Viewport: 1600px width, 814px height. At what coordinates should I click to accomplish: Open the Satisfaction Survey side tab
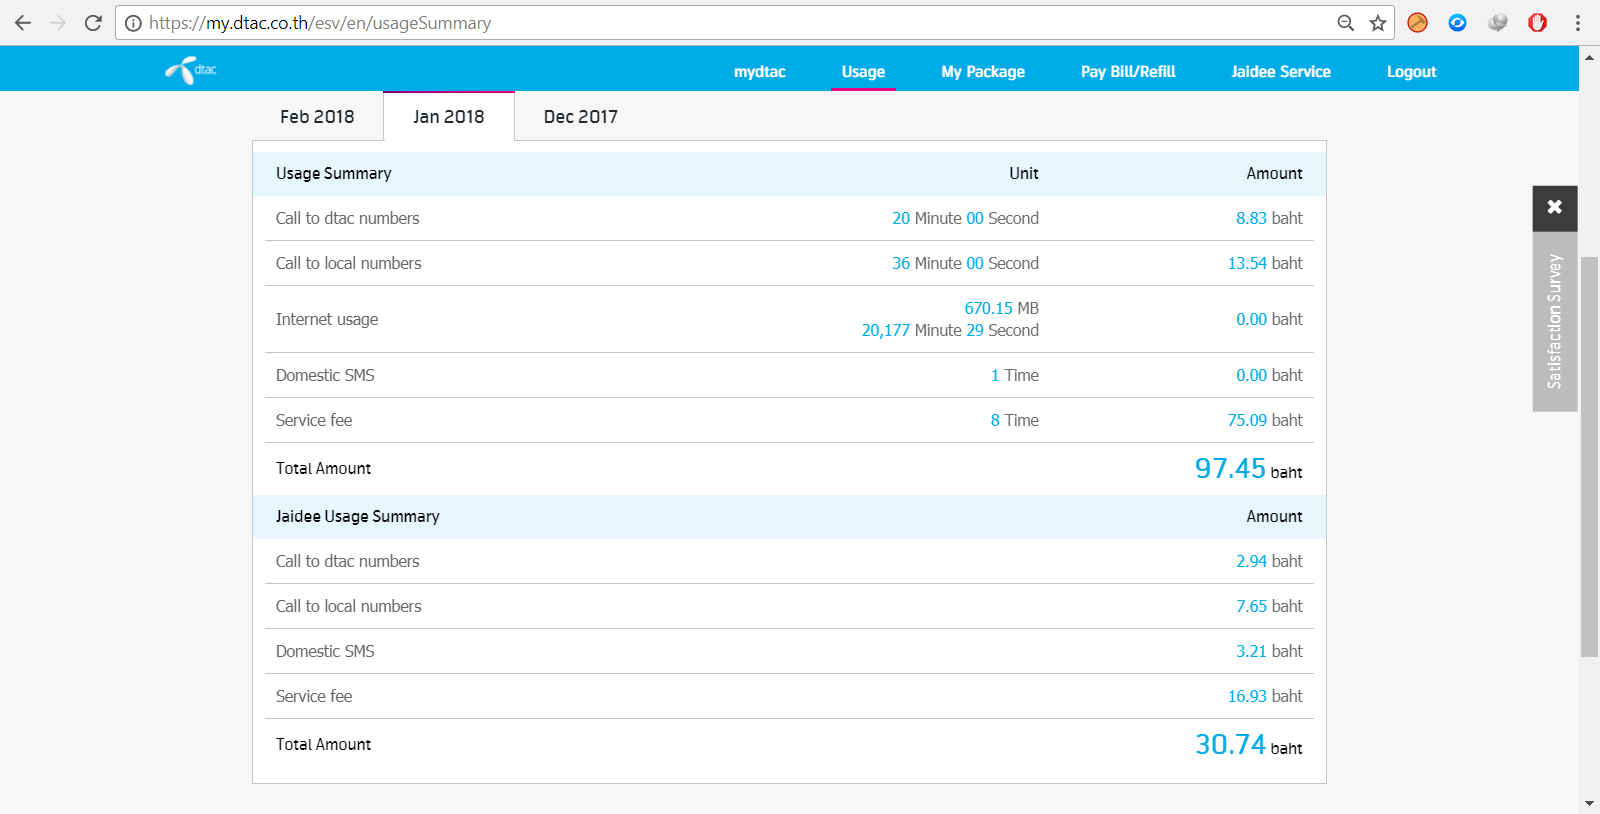point(1555,321)
